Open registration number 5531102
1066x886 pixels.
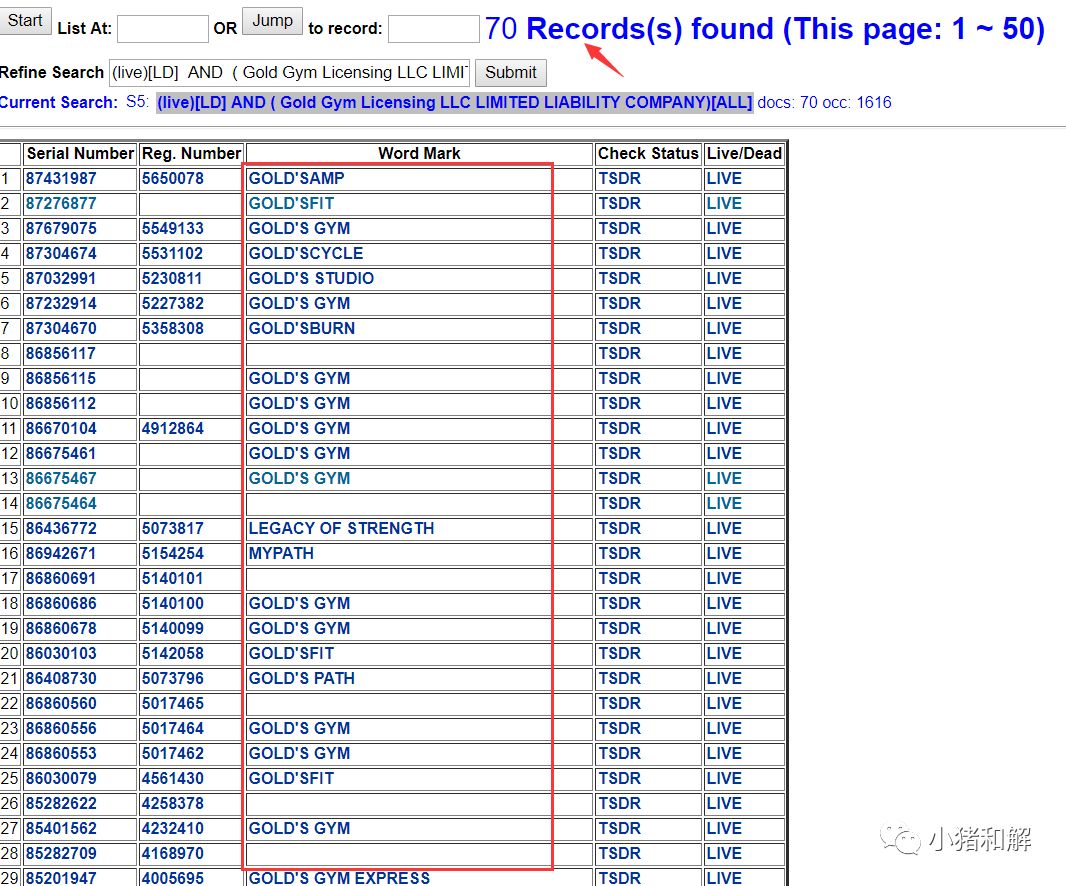click(173, 254)
